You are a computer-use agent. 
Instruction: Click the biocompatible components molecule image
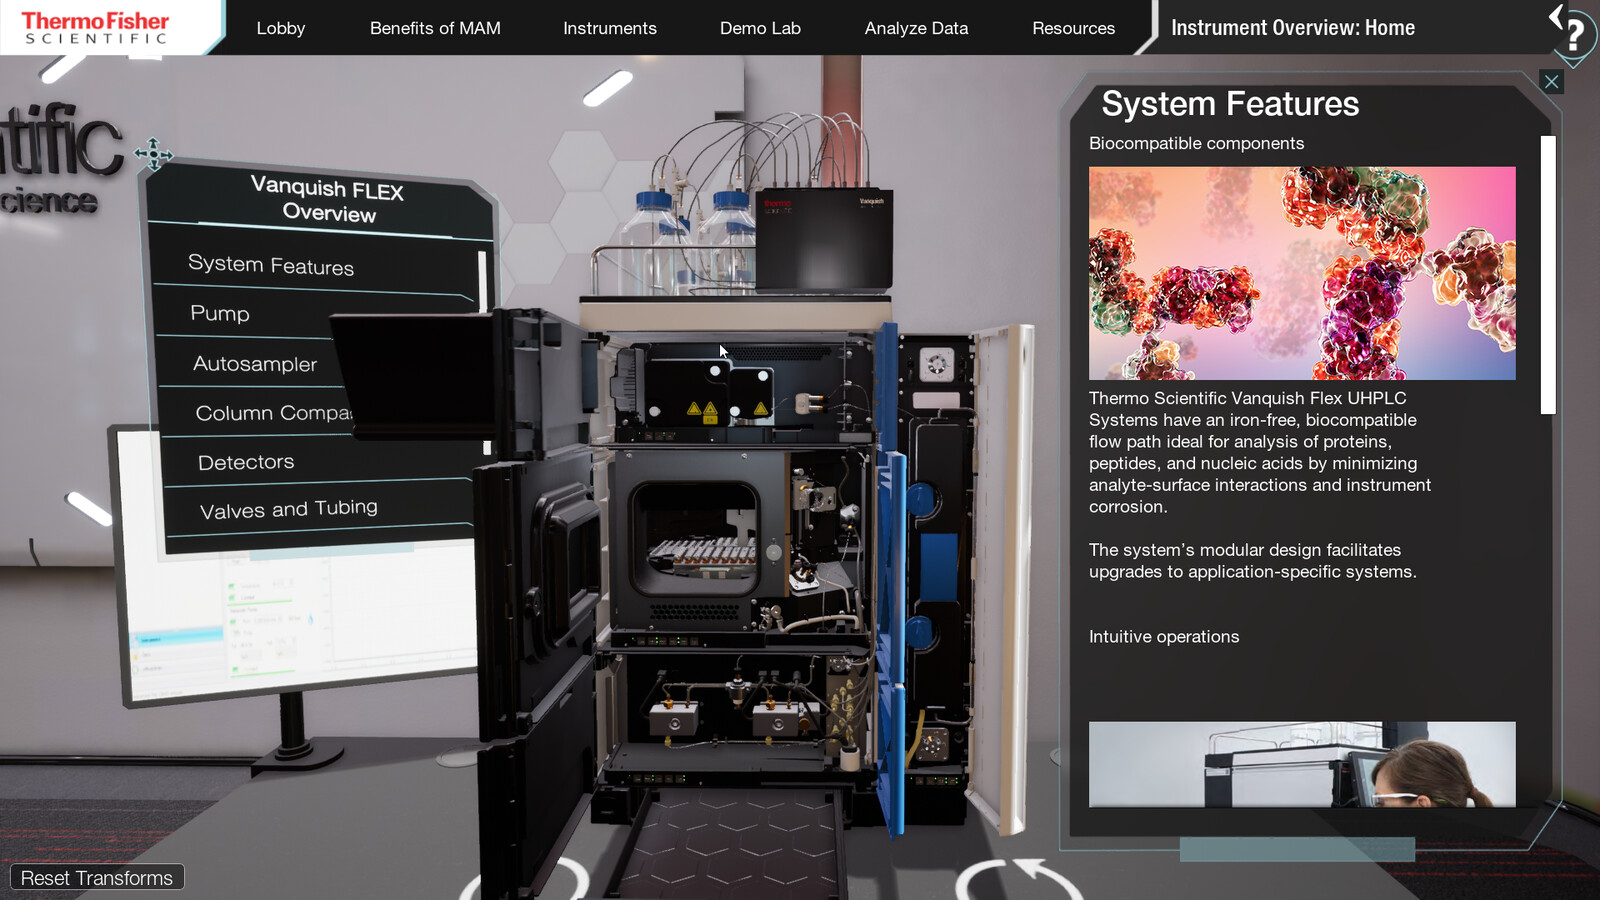[x=1302, y=273]
